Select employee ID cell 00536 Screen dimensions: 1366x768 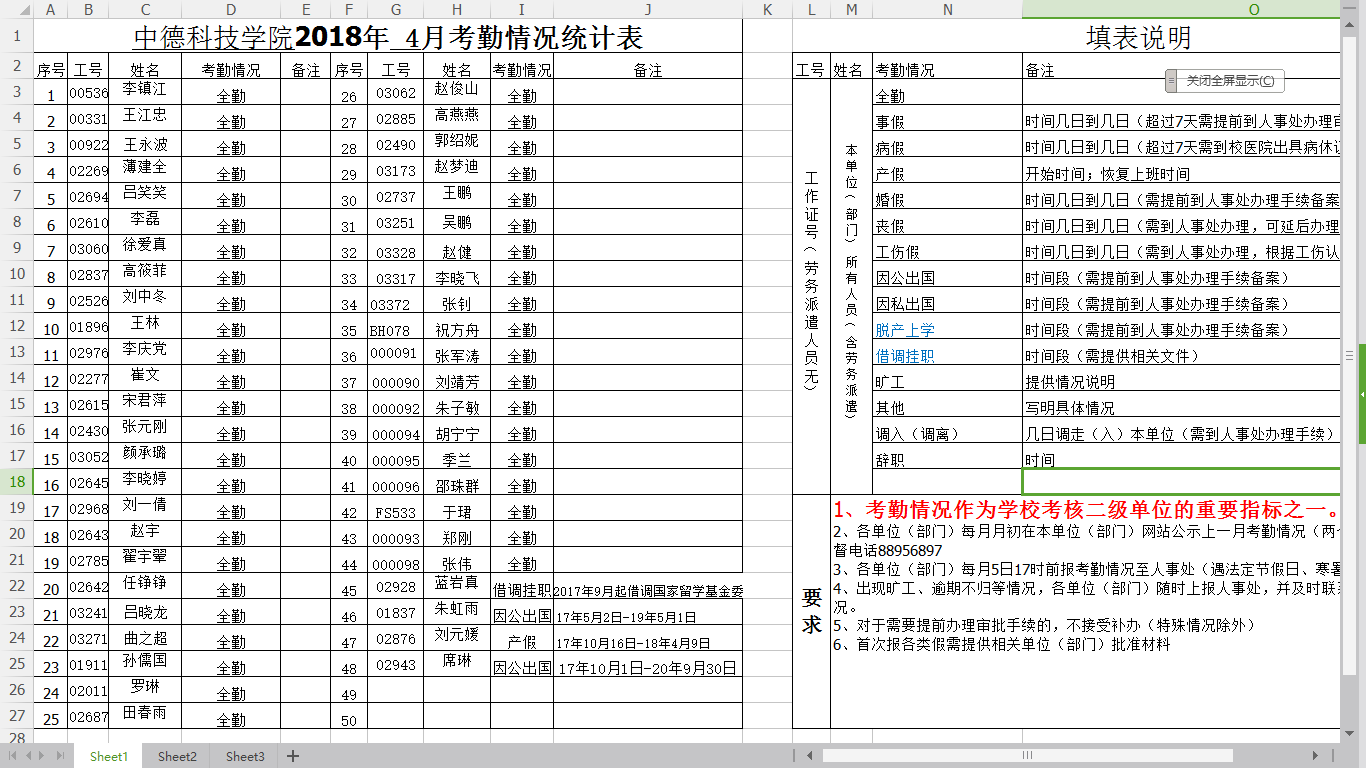tap(88, 93)
